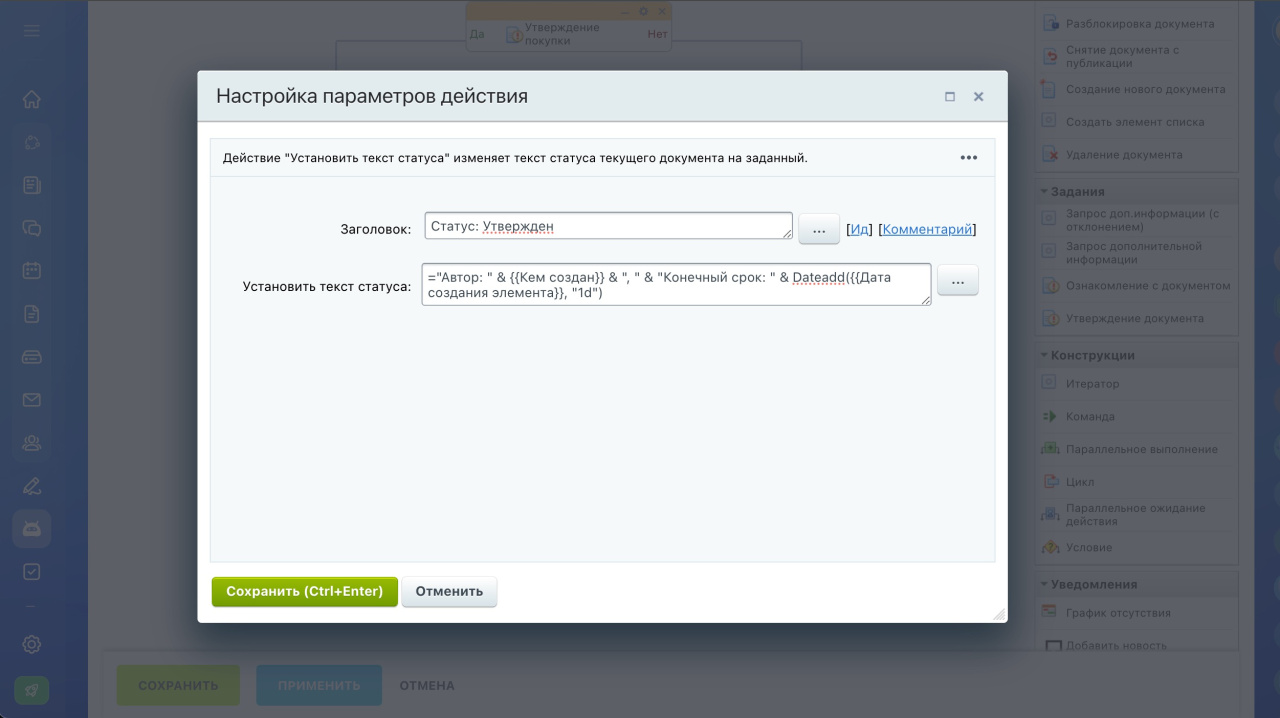This screenshot has width=1280, height=718.
Task: Open the calendar icon in sidebar
Action: 32,270
